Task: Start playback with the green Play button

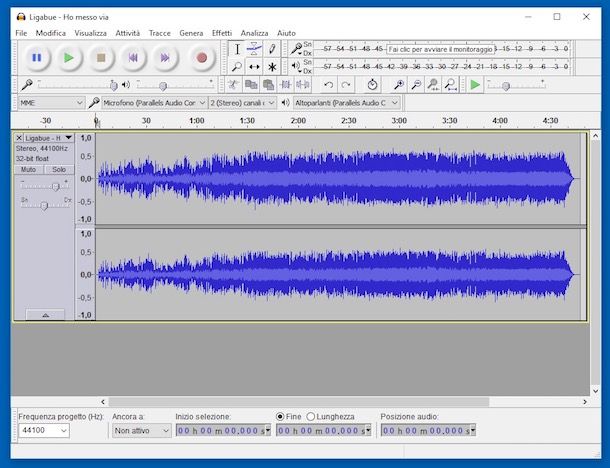Action: [69, 58]
